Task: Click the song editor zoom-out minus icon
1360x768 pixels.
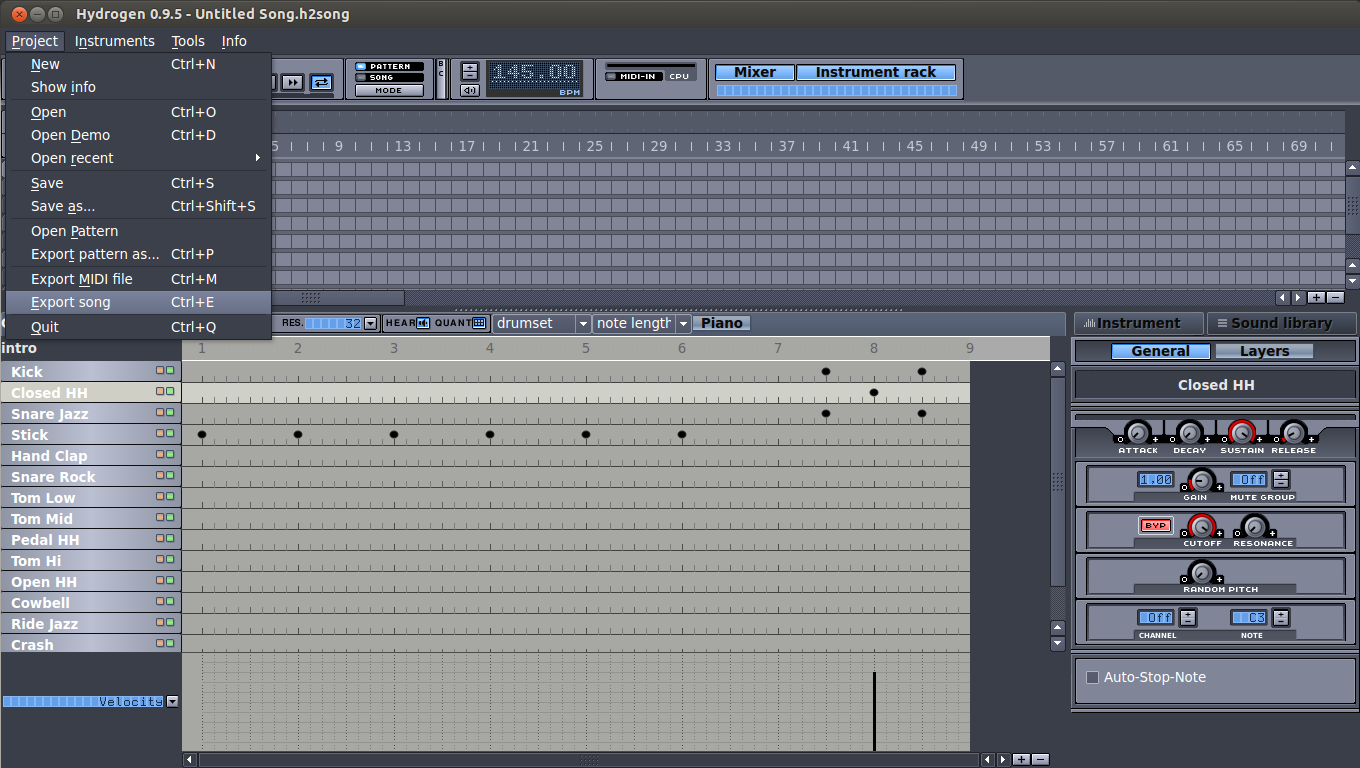Action: (1334, 297)
